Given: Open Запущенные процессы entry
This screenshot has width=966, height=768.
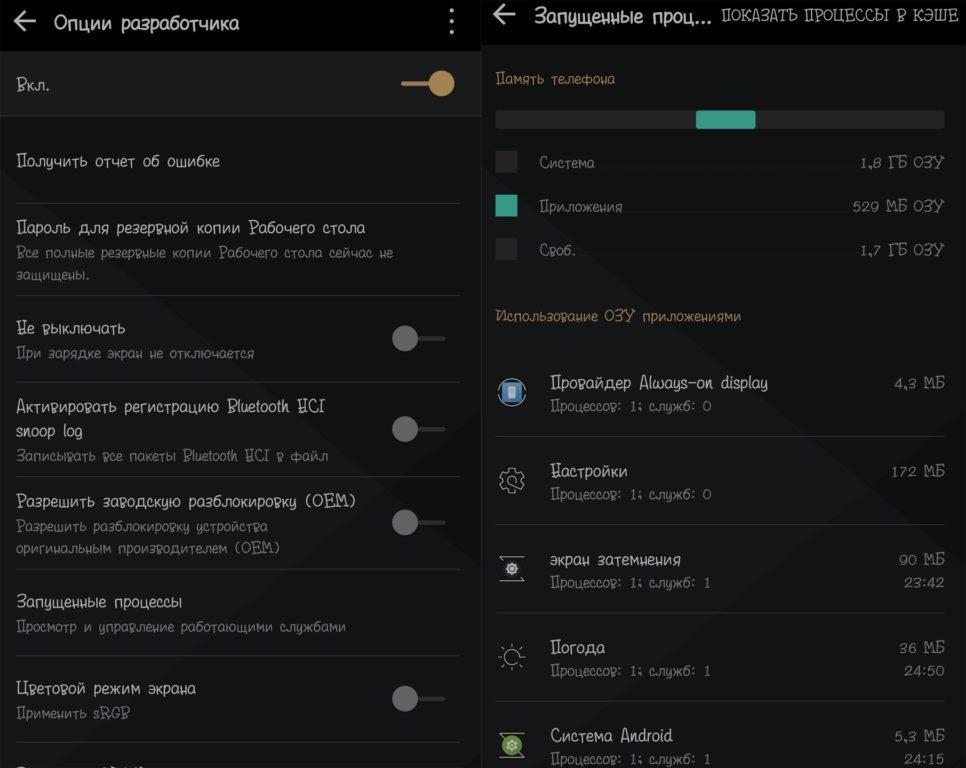Looking at the screenshot, I should (x=237, y=613).
